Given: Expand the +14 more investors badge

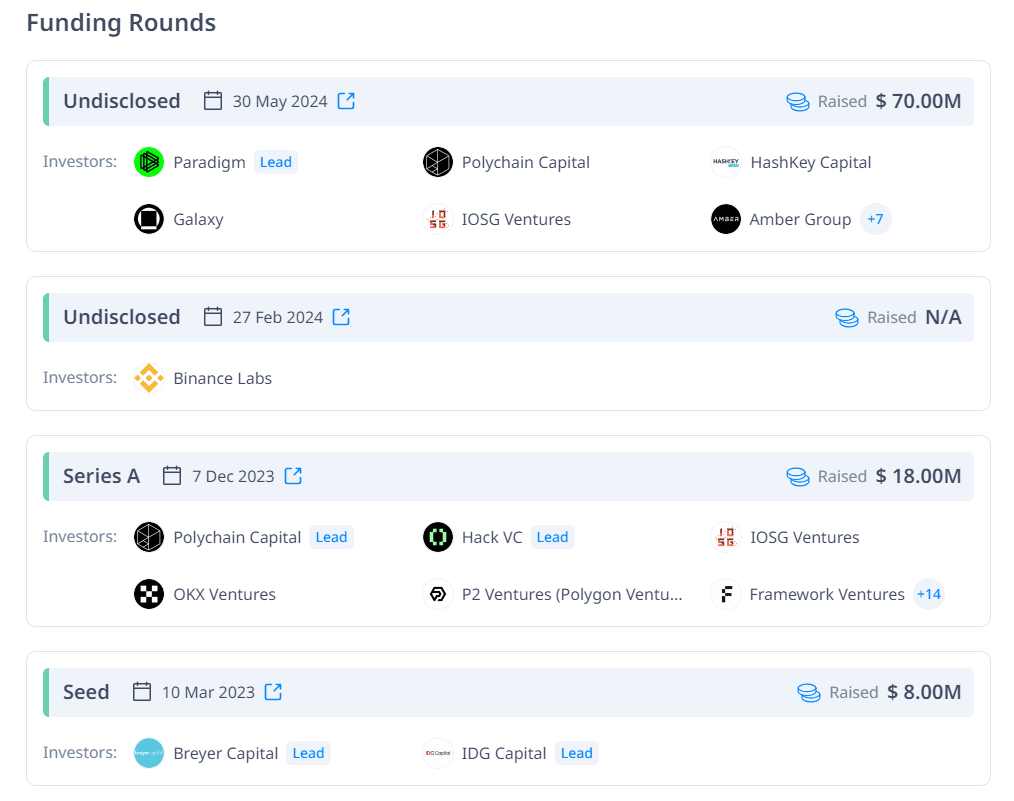Looking at the screenshot, I should coord(928,594).
